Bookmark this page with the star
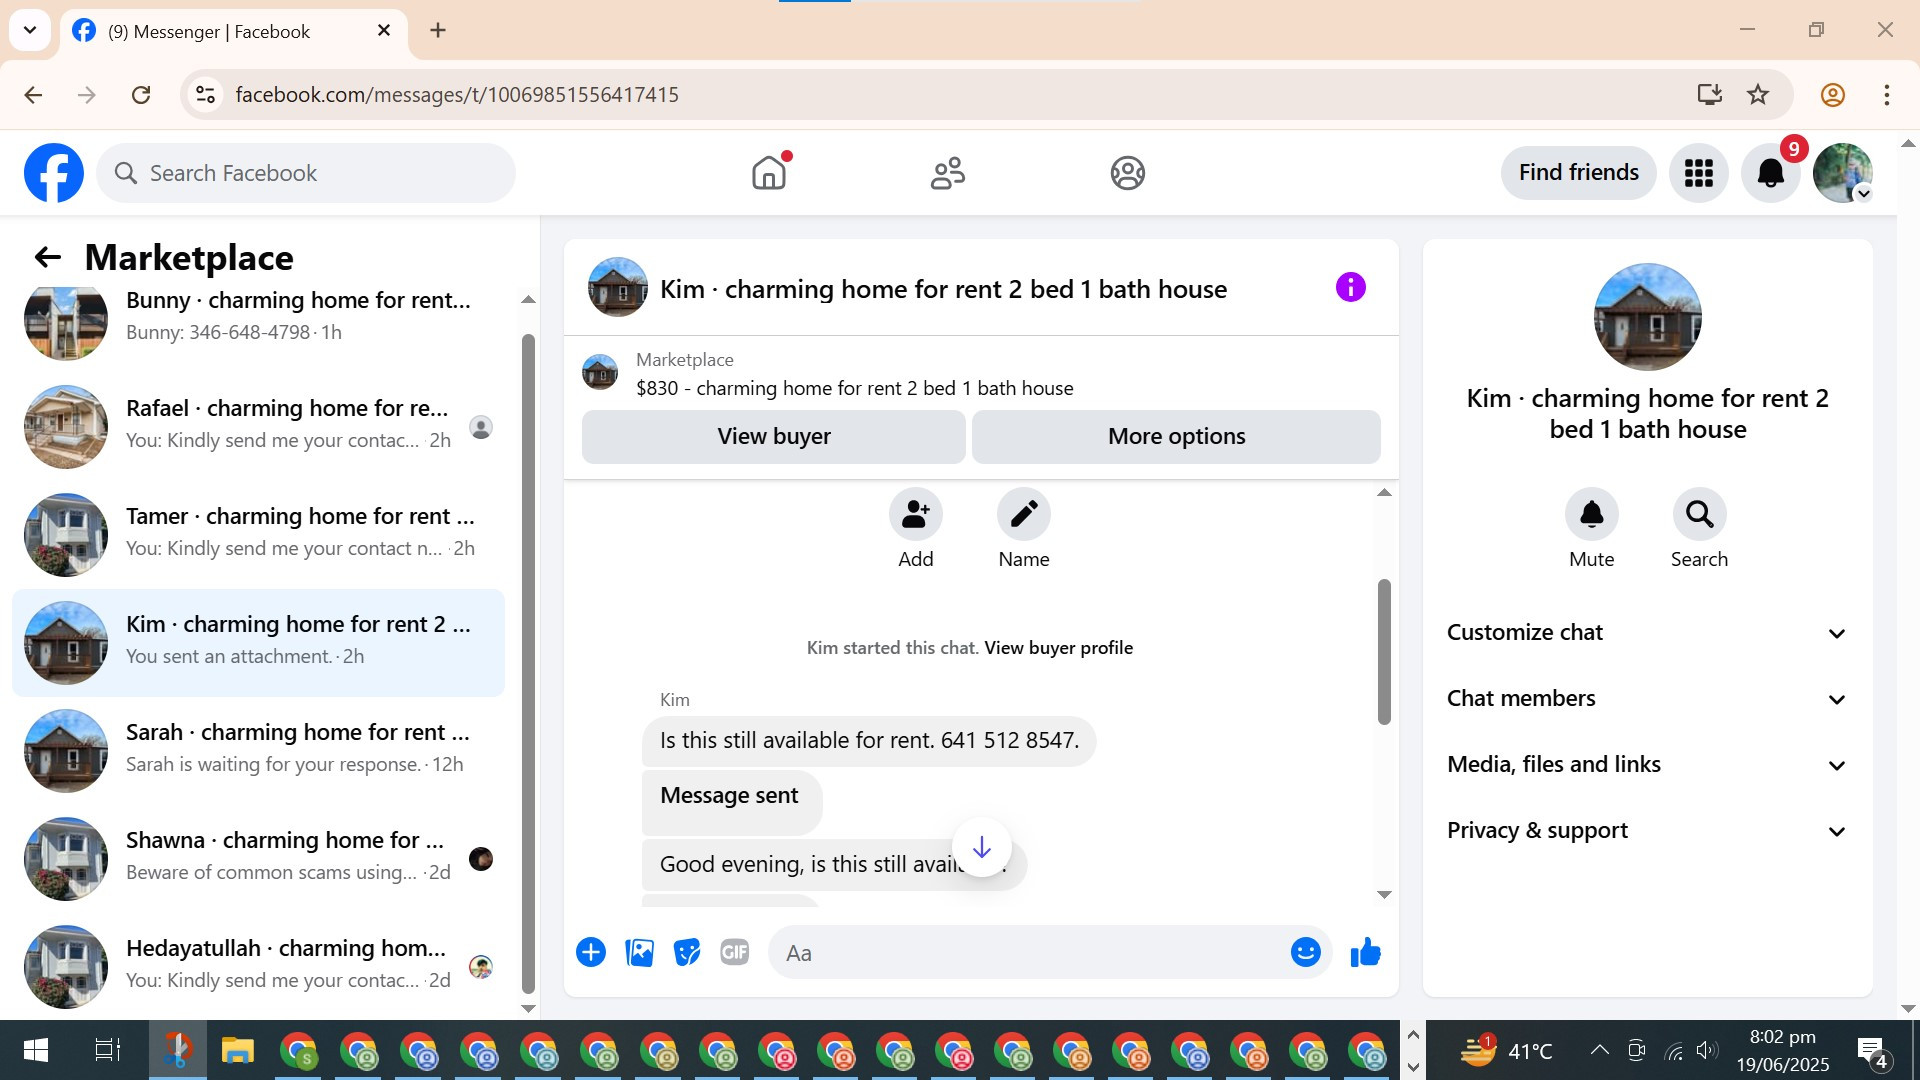 pyautogui.click(x=1758, y=95)
